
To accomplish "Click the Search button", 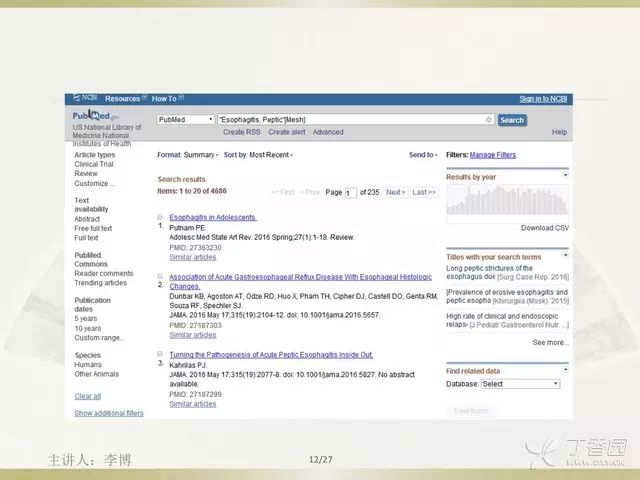I will pos(512,120).
